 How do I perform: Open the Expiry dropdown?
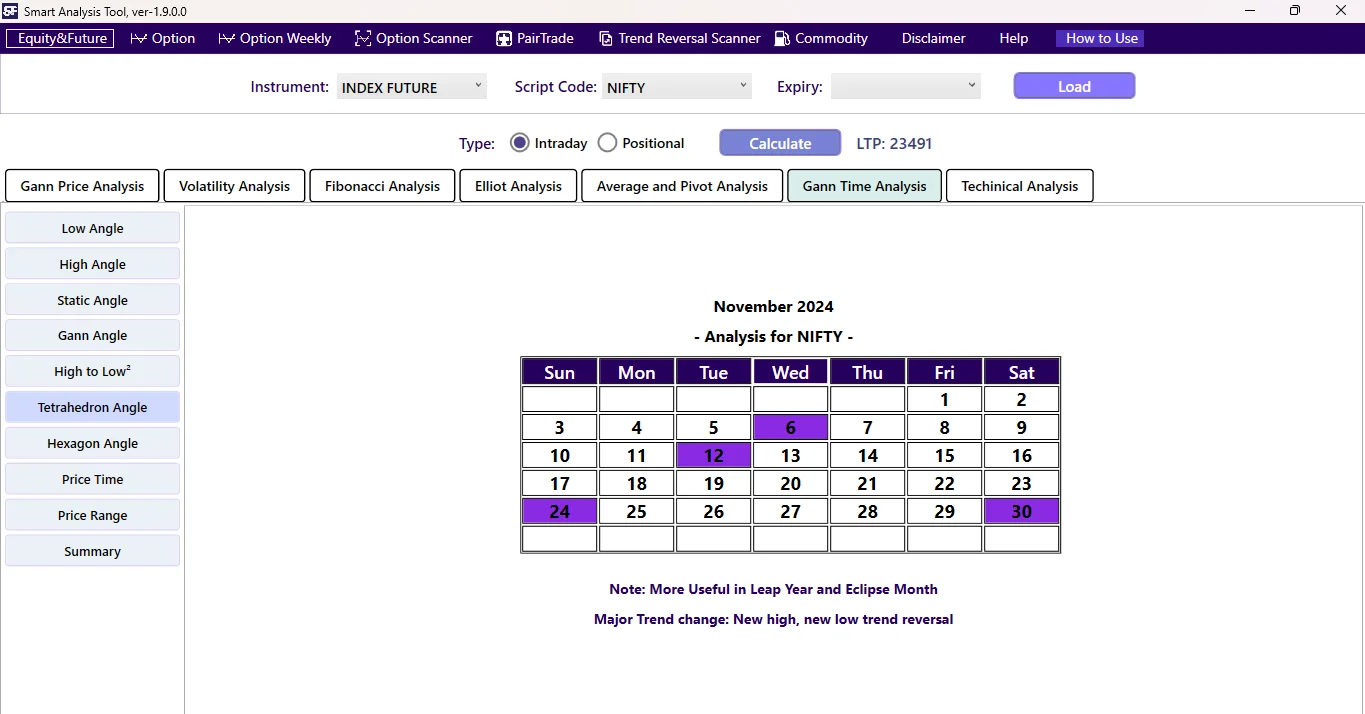(x=905, y=86)
